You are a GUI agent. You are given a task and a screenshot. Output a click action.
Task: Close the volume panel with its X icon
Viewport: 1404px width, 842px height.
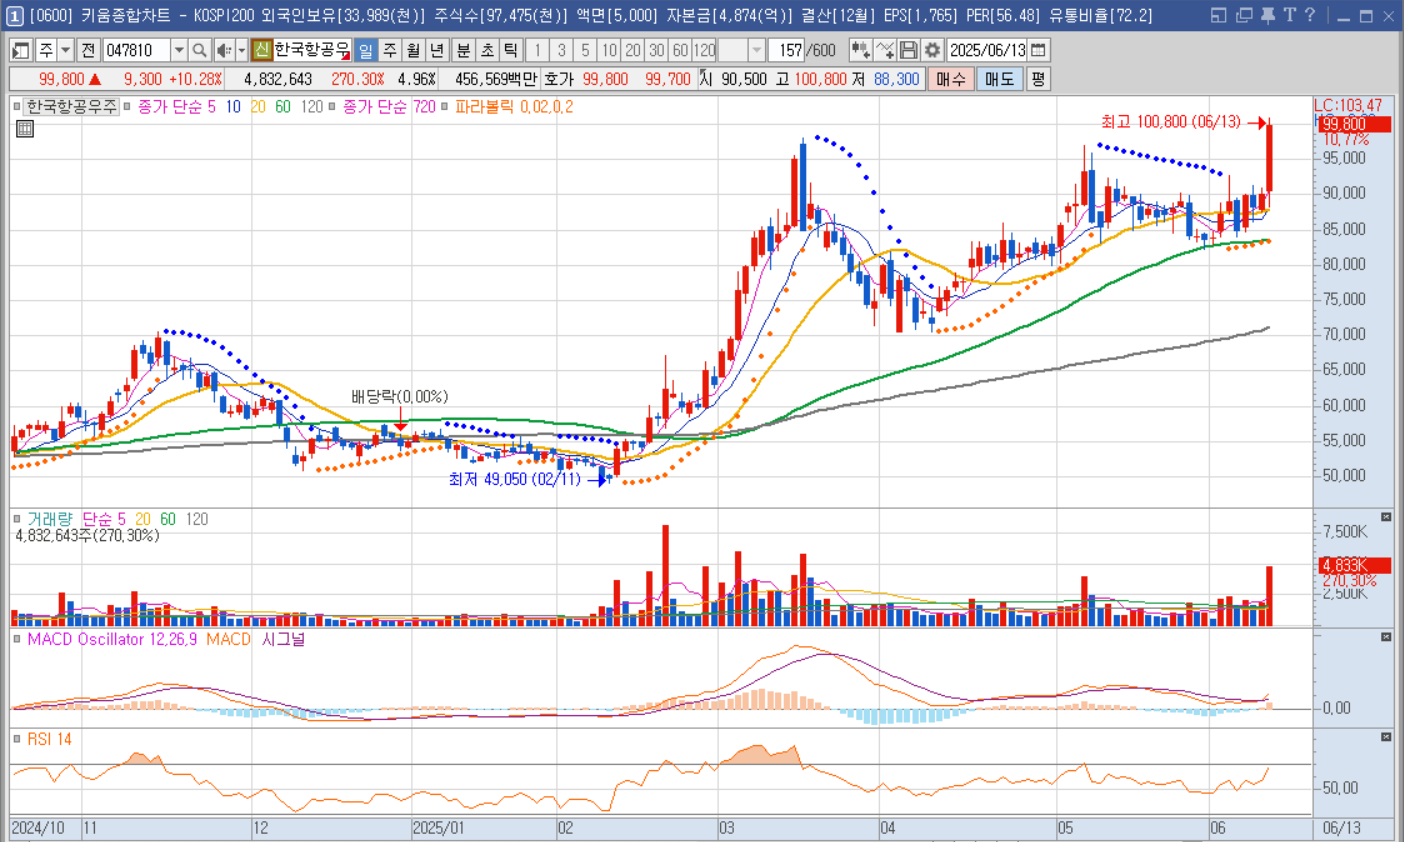pyautogui.click(x=1386, y=517)
